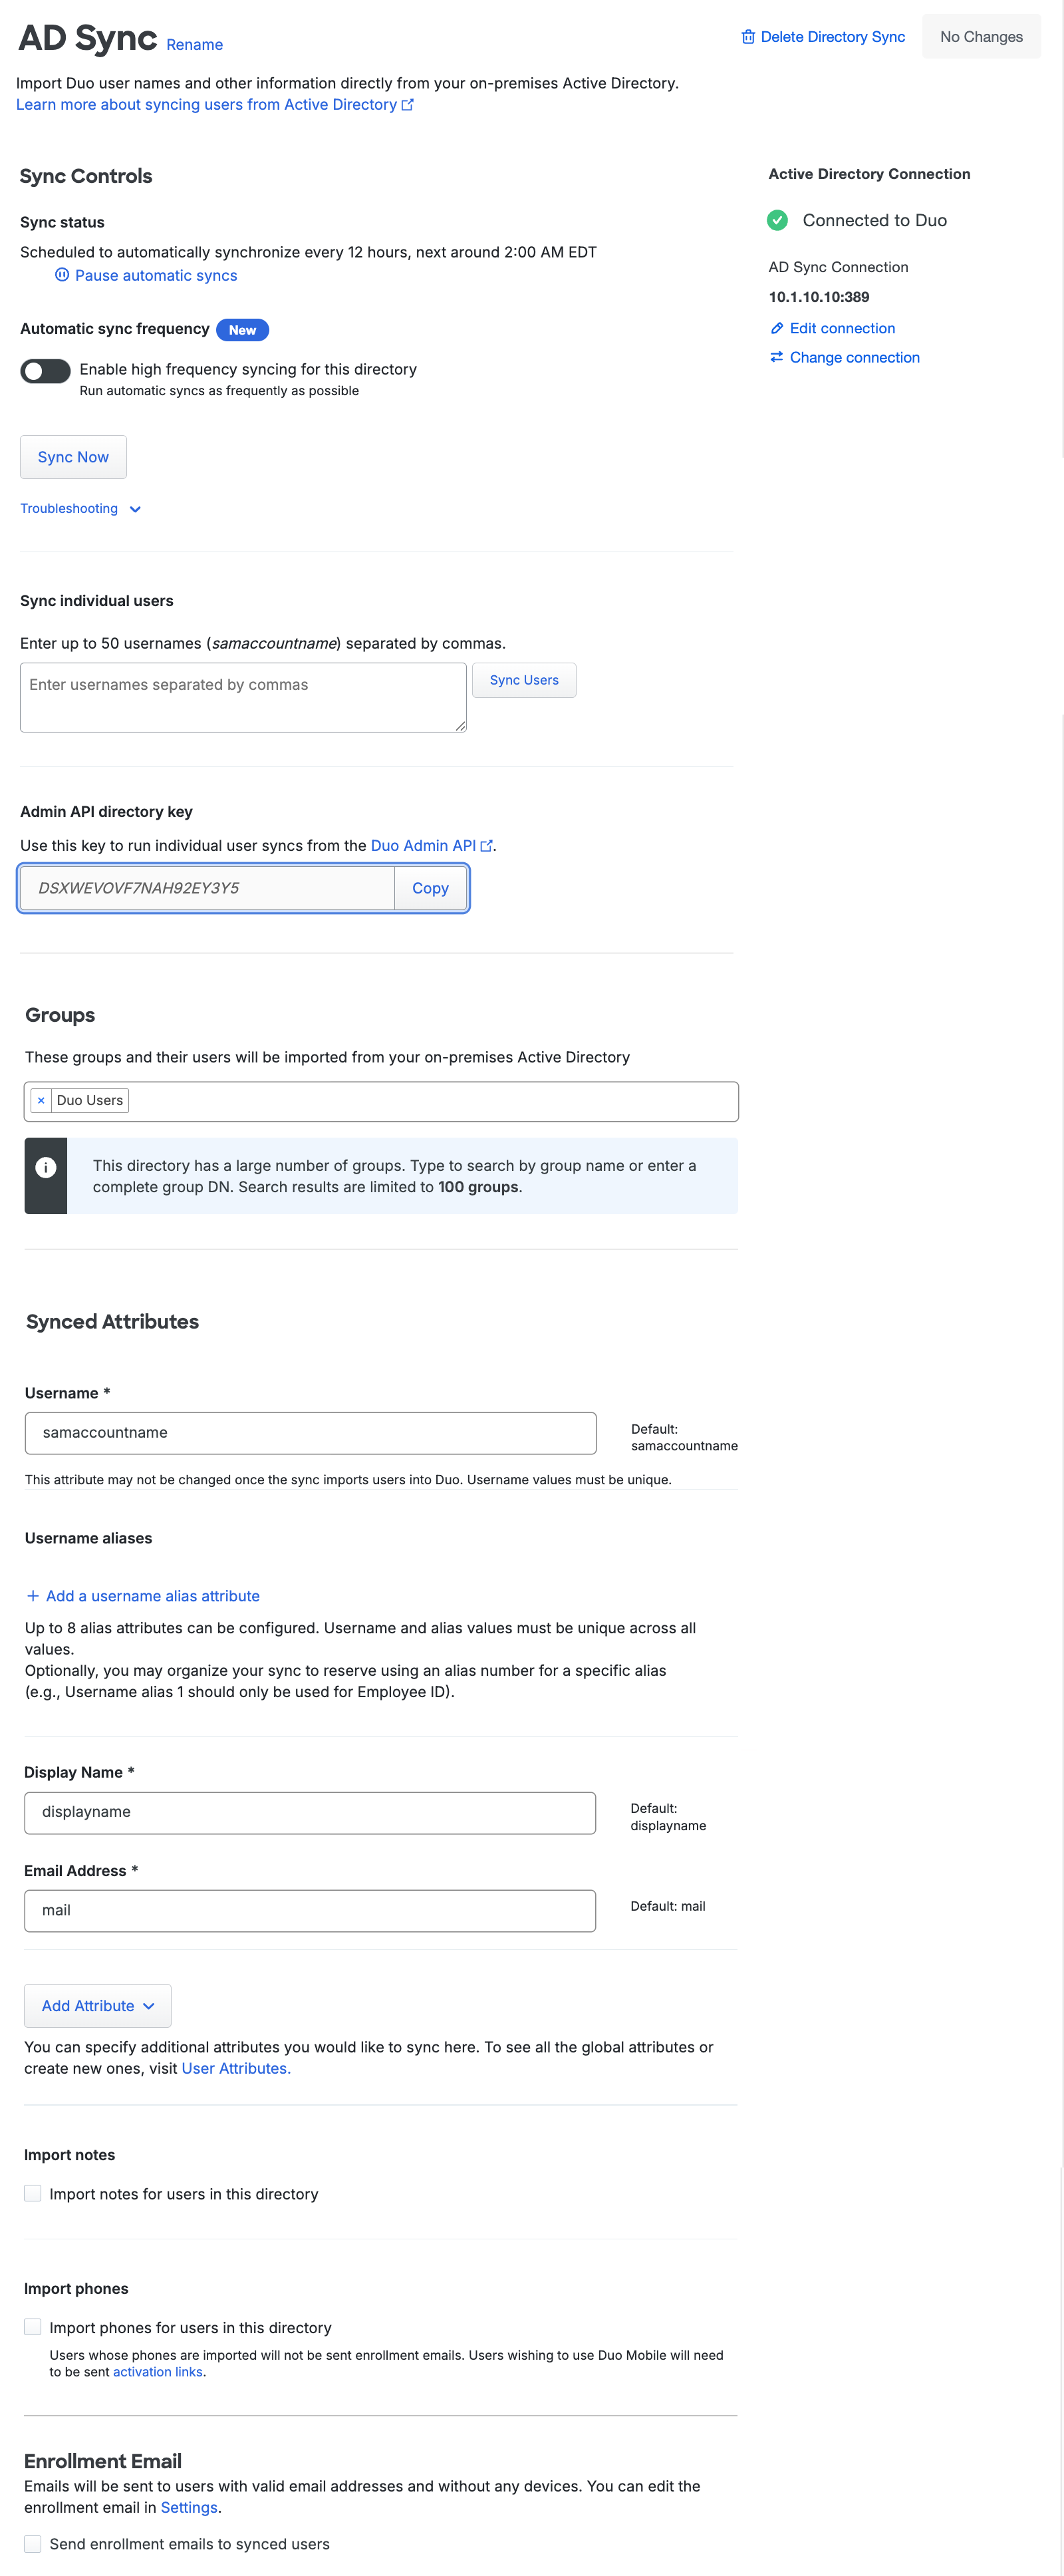Image resolution: width=1064 pixels, height=2576 pixels.
Task: Open the Groups selection field
Action: point(400,1100)
